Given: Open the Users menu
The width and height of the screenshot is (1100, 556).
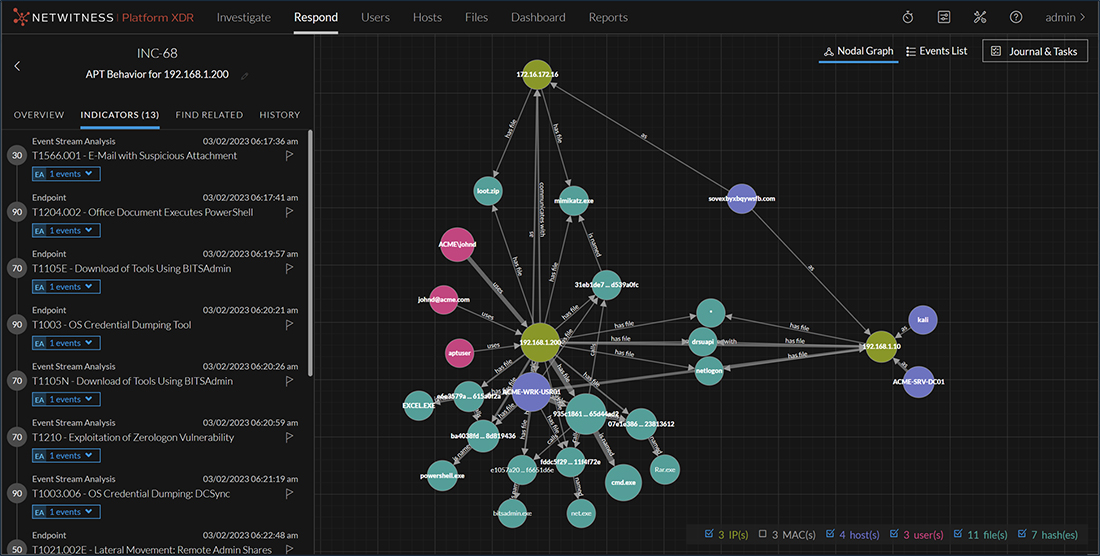Looking at the screenshot, I should [375, 18].
